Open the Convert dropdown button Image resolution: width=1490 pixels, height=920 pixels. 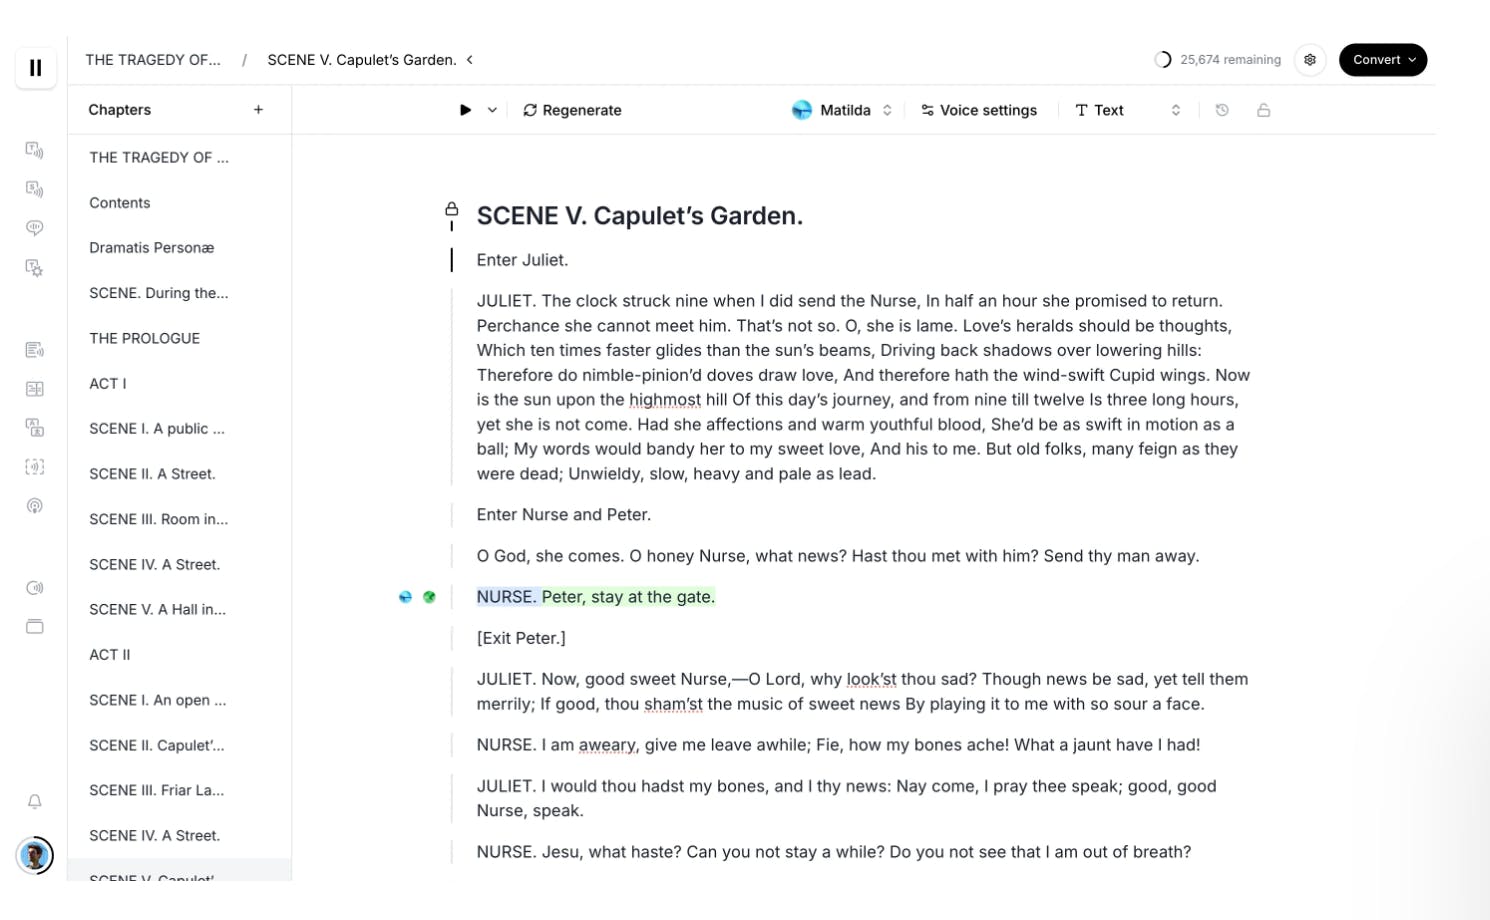[1383, 60]
